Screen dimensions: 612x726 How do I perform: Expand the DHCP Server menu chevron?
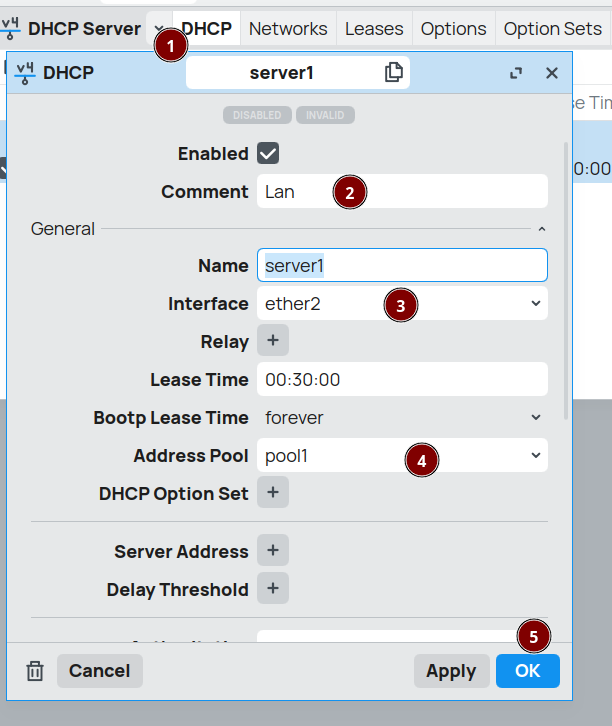(157, 28)
